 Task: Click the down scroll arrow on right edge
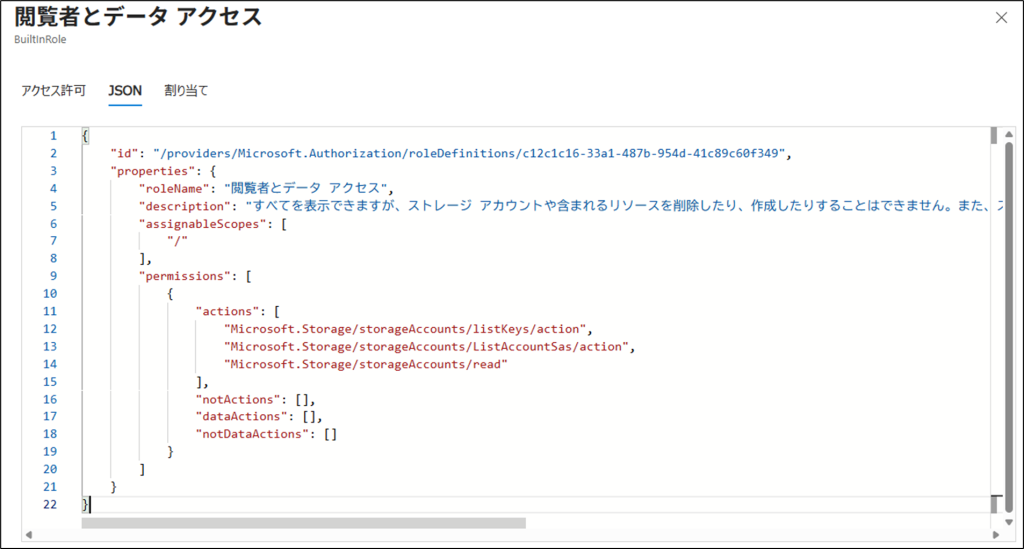point(1010,522)
